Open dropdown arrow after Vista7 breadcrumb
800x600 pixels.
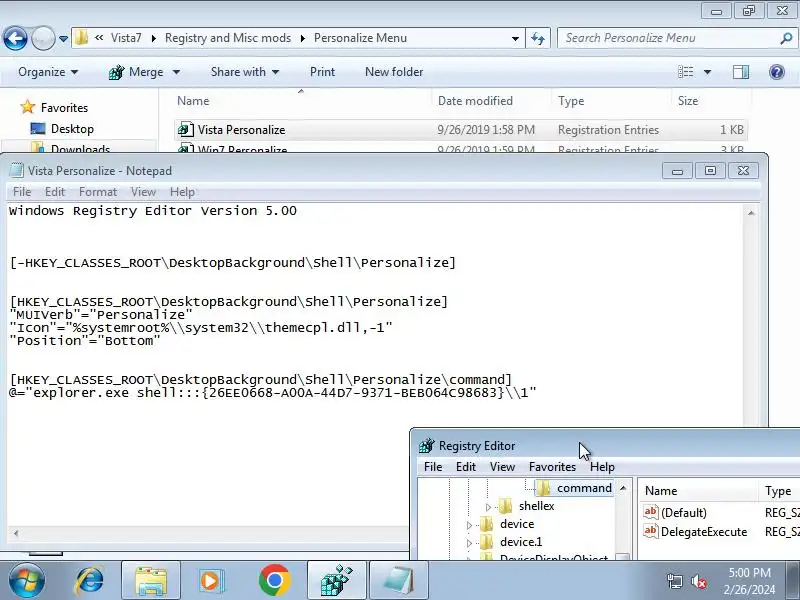click(x=154, y=38)
